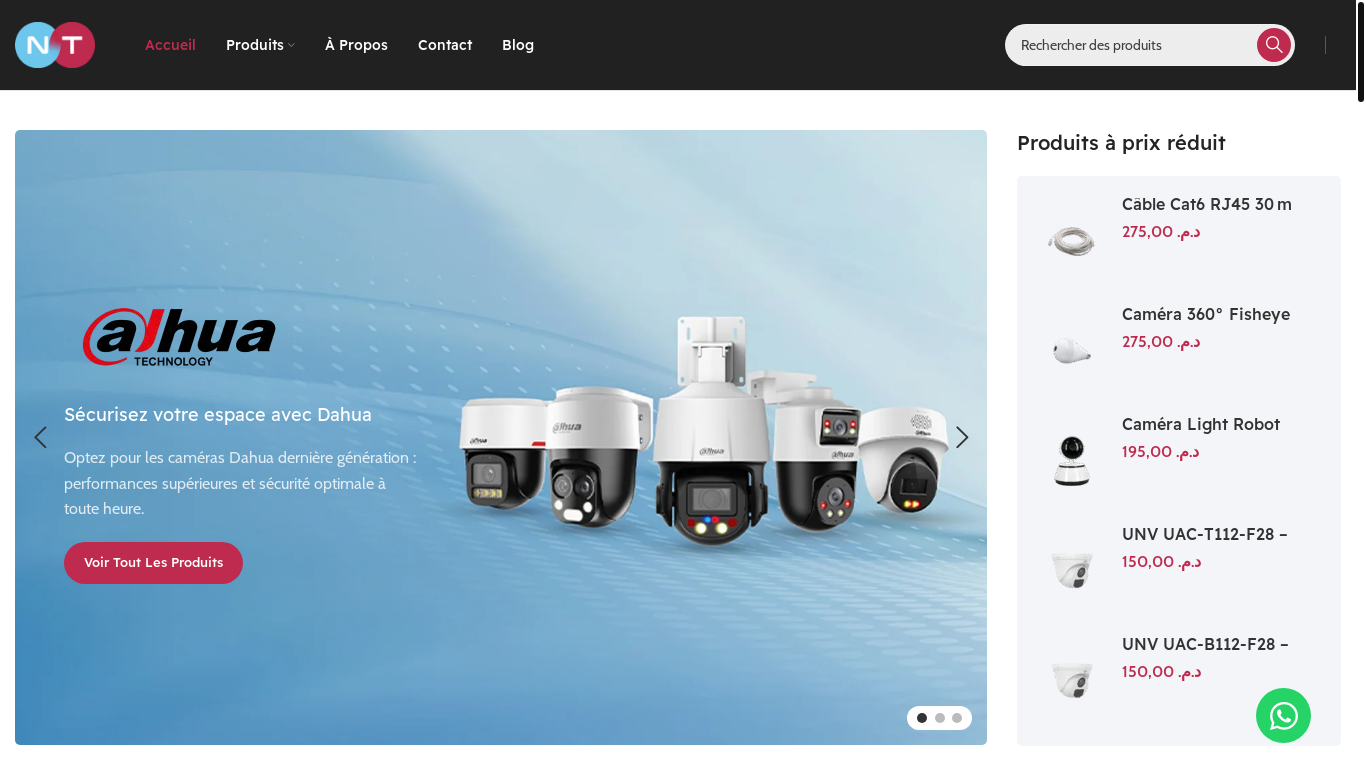The width and height of the screenshot is (1366, 768).
Task: Click 'Optez pour les caméras Dahua' description
Action: [x=240, y=483]
